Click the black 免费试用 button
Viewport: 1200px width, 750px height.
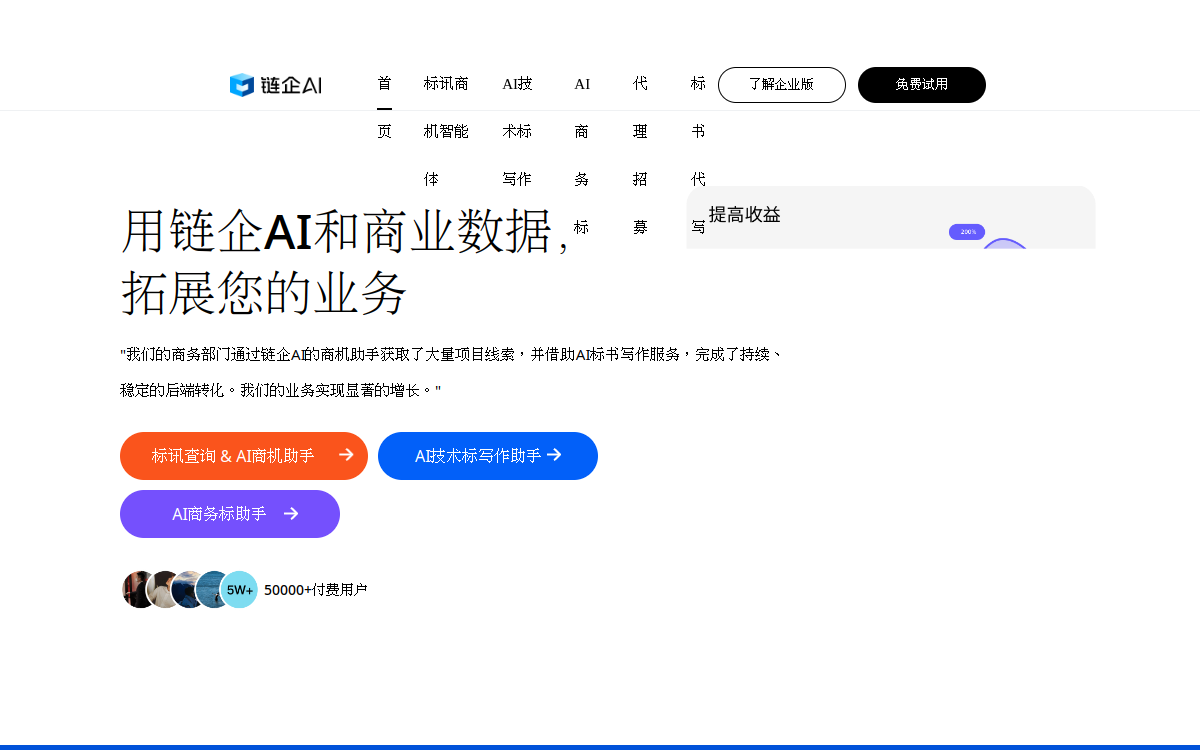pyautogui.click(x=922, y=85)
